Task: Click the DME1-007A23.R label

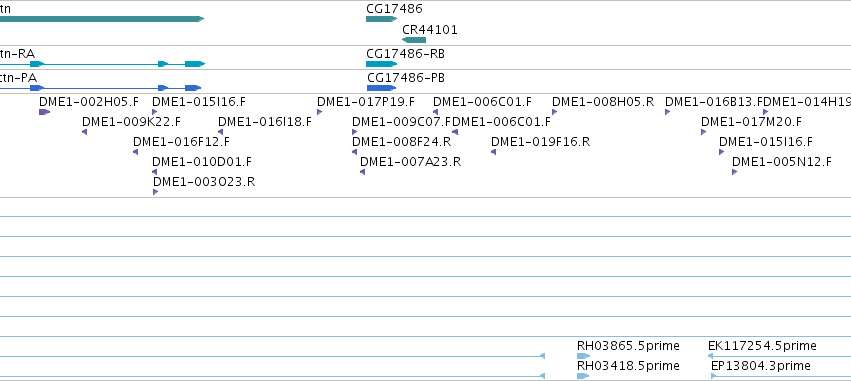Action: [x=410, y=162]
